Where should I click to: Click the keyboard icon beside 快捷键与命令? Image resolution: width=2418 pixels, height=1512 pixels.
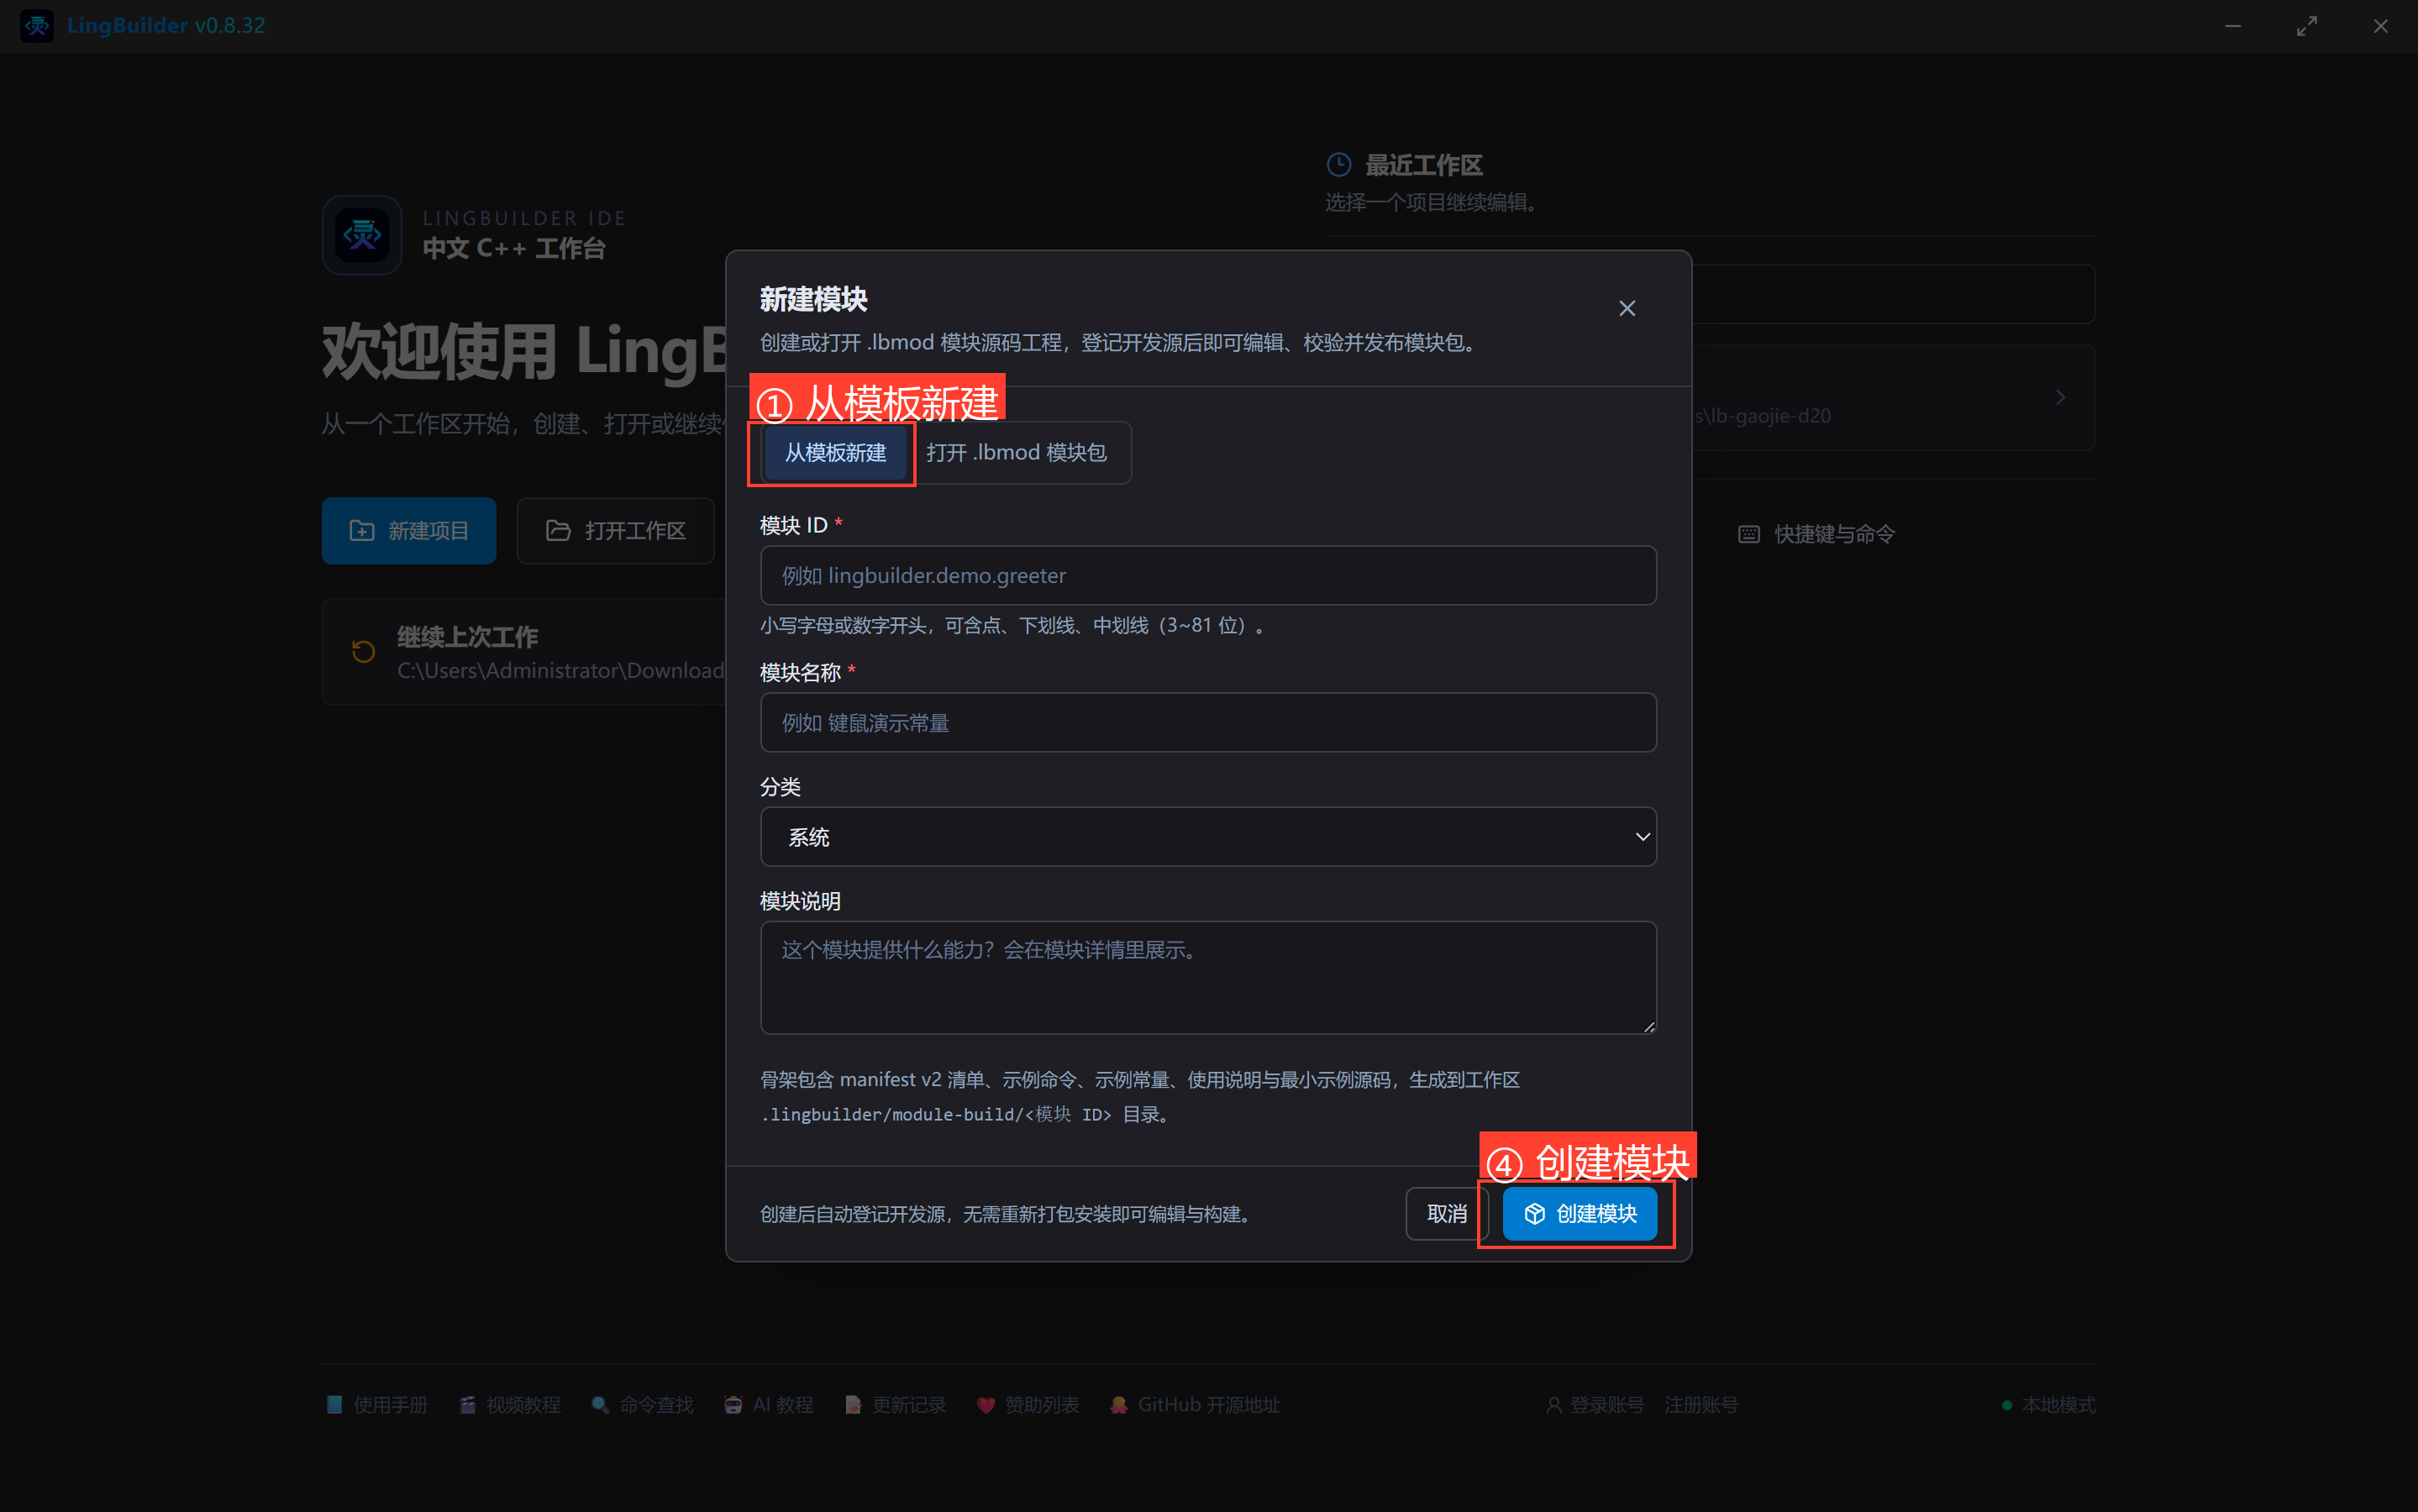(1749, 534)
